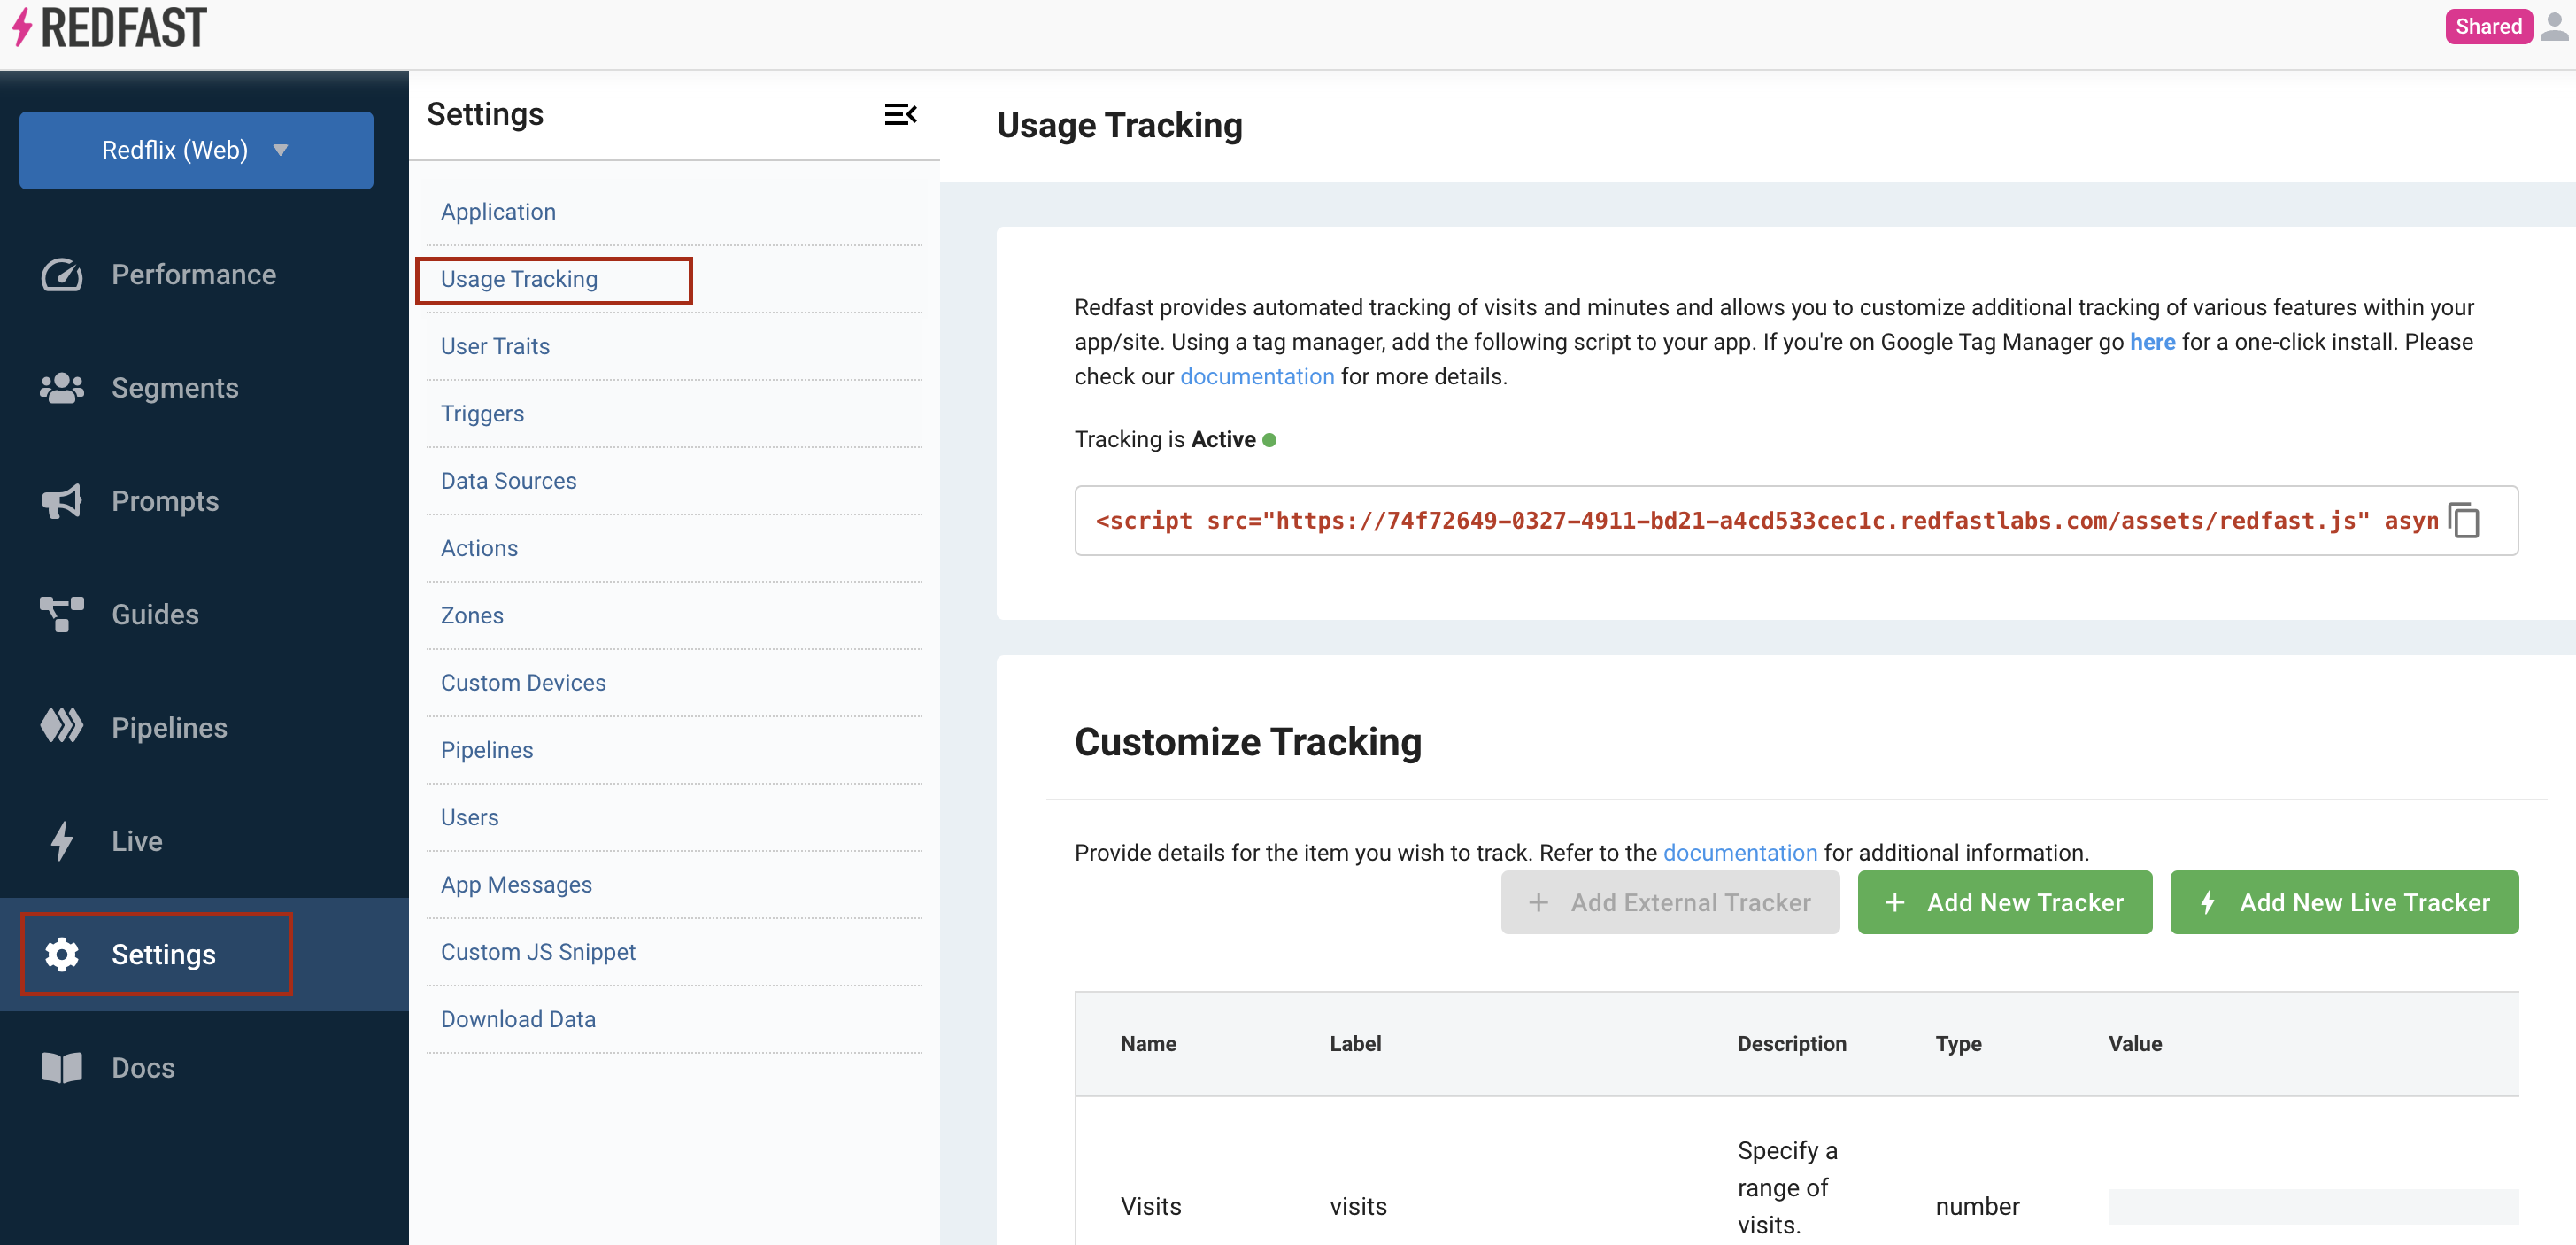Copy the tracking script to clipboard
2576x1245 pixels.
(2464, 520)
